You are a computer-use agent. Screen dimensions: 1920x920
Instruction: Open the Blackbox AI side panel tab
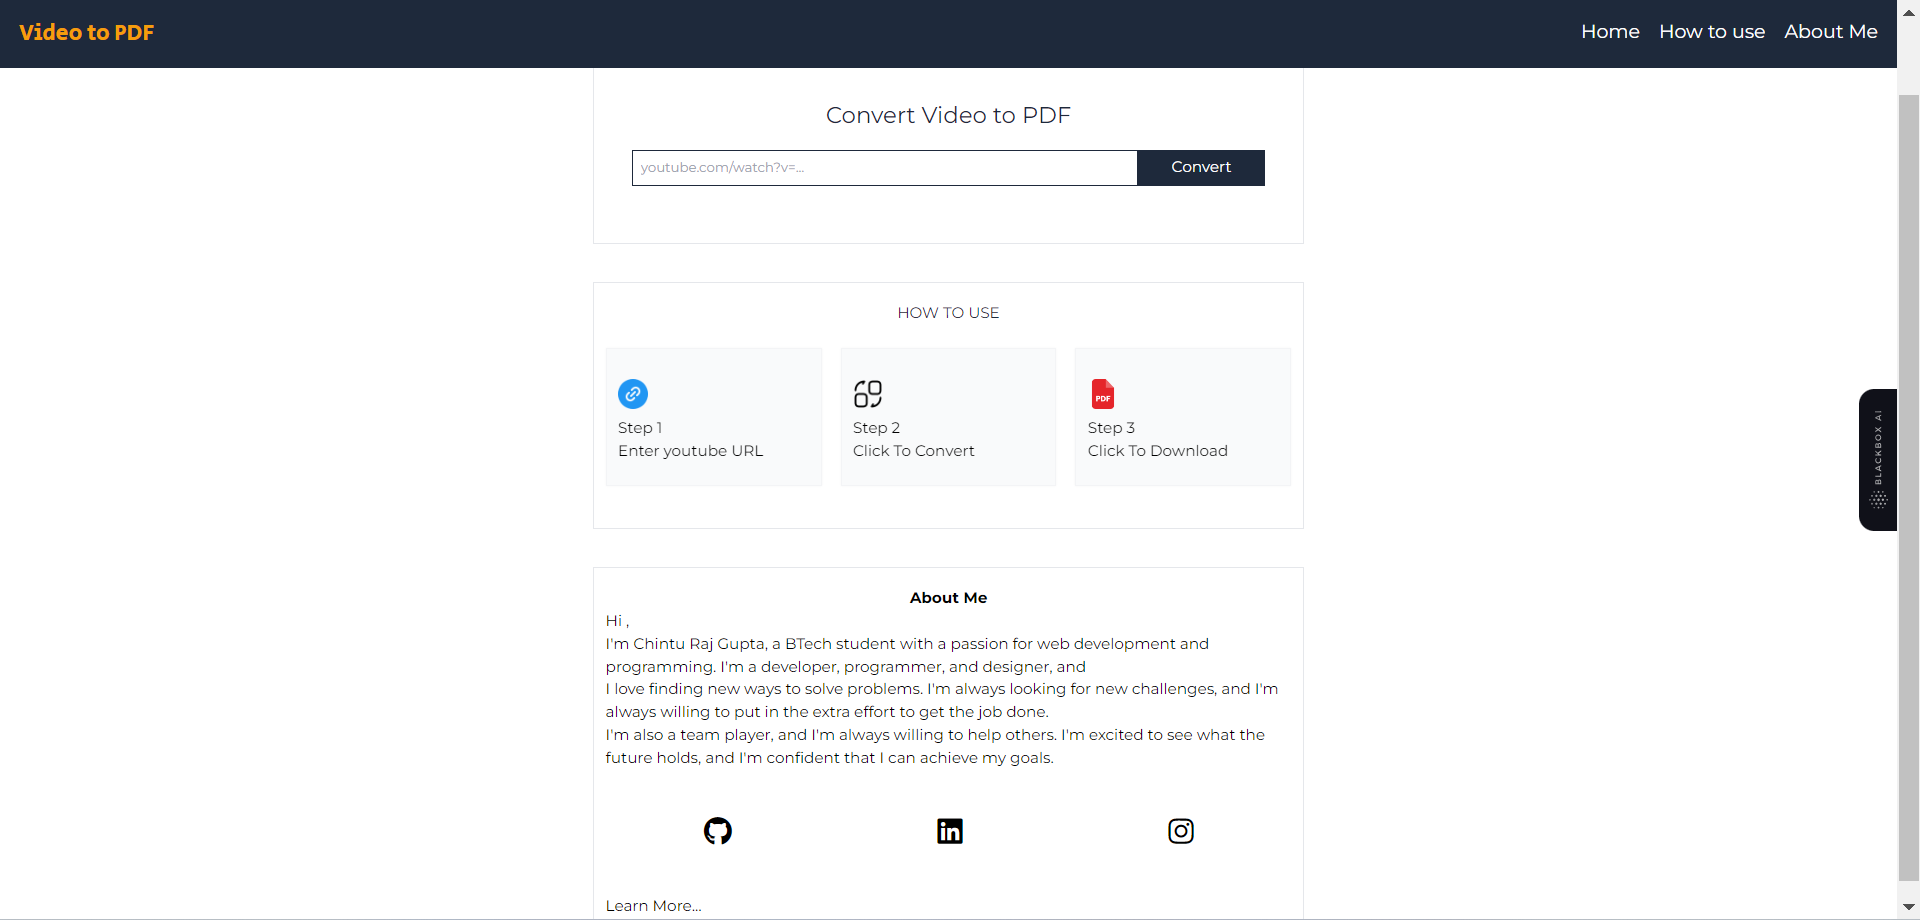(x=1878, y=460)
